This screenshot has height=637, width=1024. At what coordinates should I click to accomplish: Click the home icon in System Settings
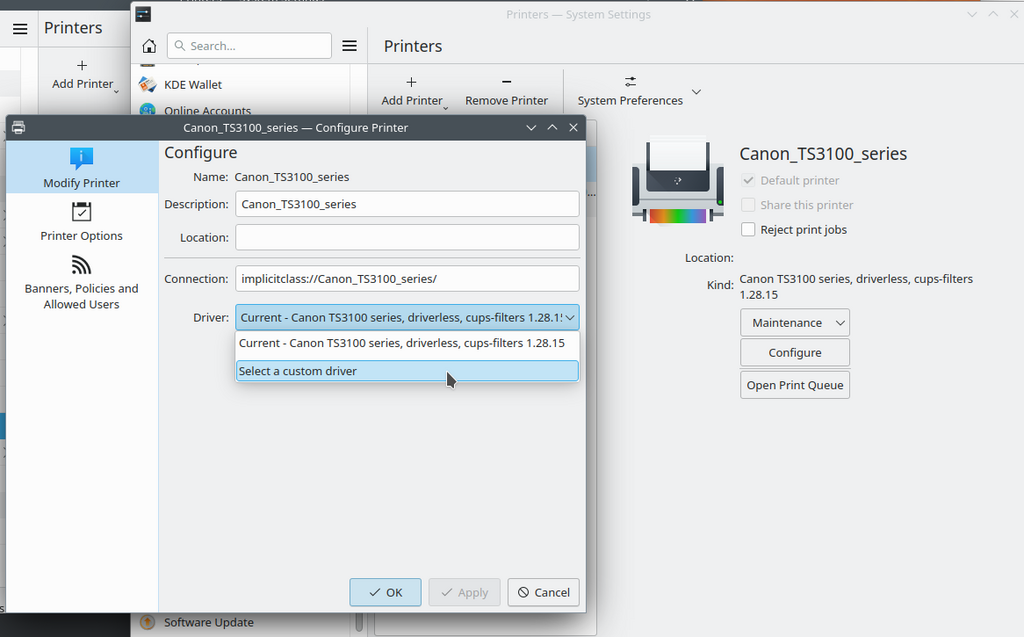tap(149, 46)
